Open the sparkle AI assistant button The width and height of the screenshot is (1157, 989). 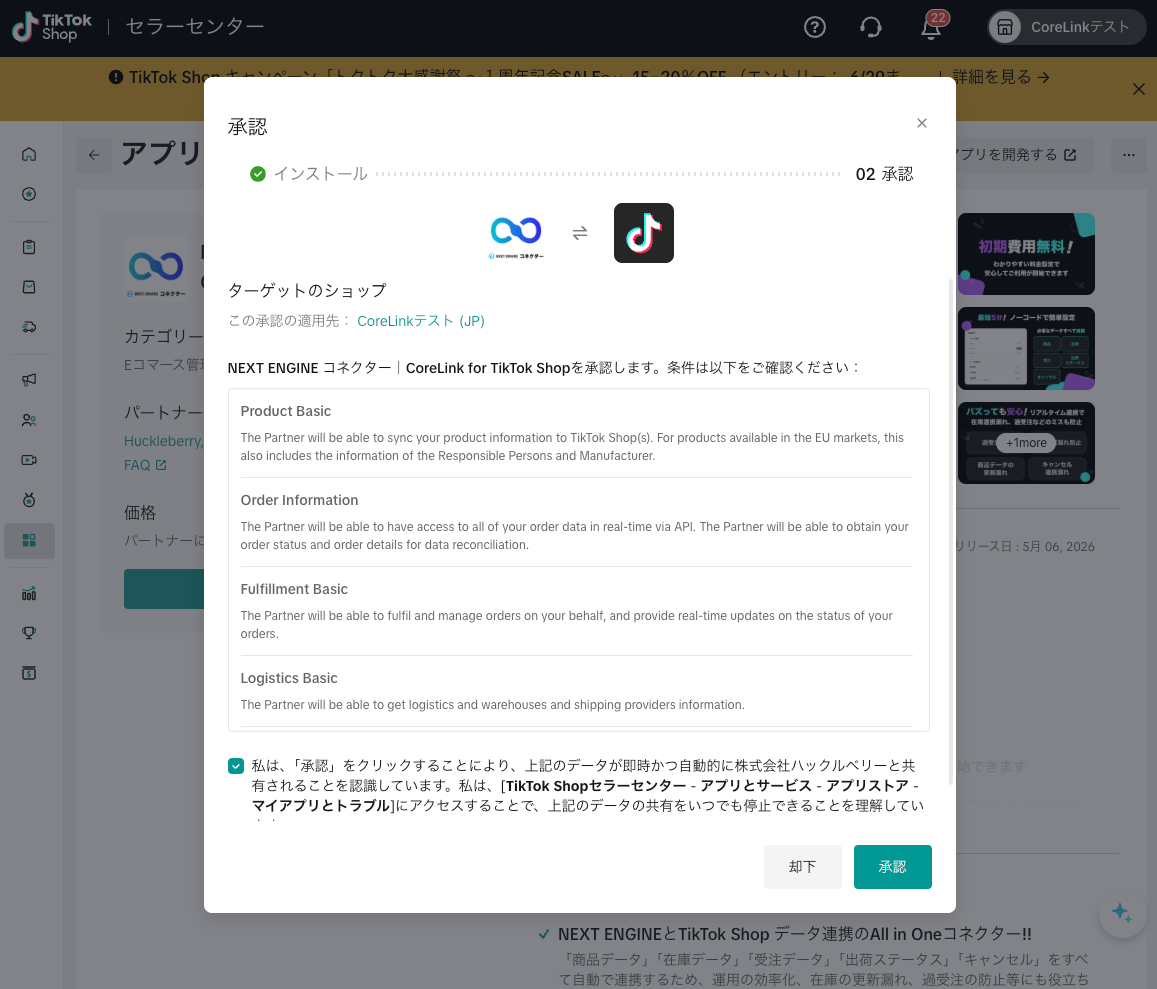pos(1122,914)
